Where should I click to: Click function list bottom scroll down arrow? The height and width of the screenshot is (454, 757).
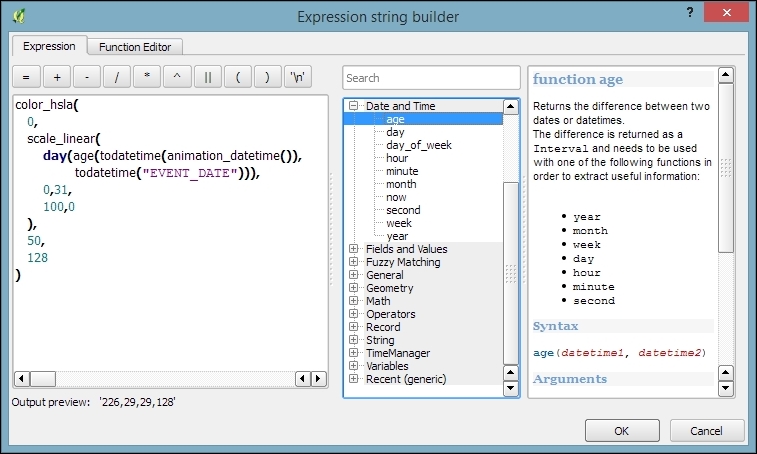coord(510,388)
